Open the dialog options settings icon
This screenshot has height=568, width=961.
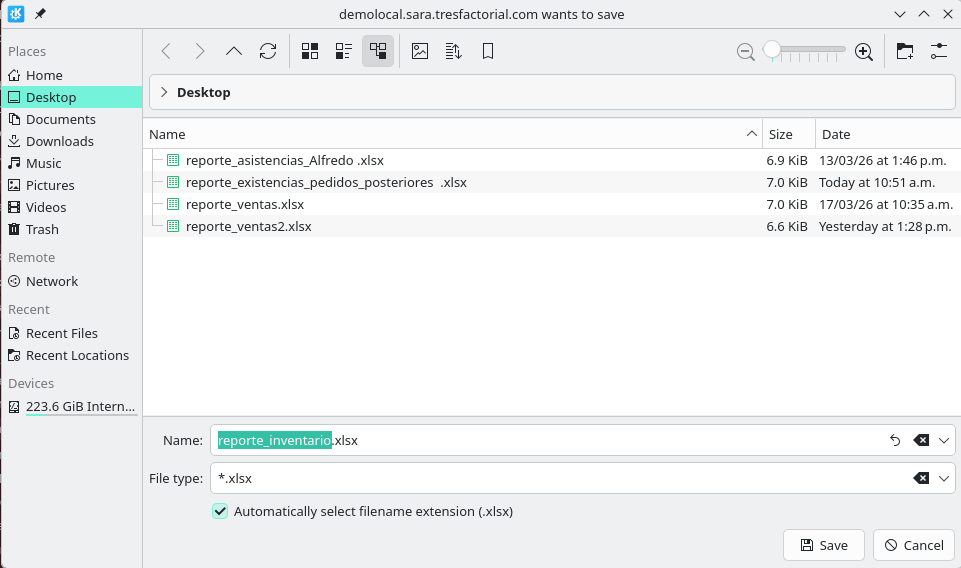point(938,51)
